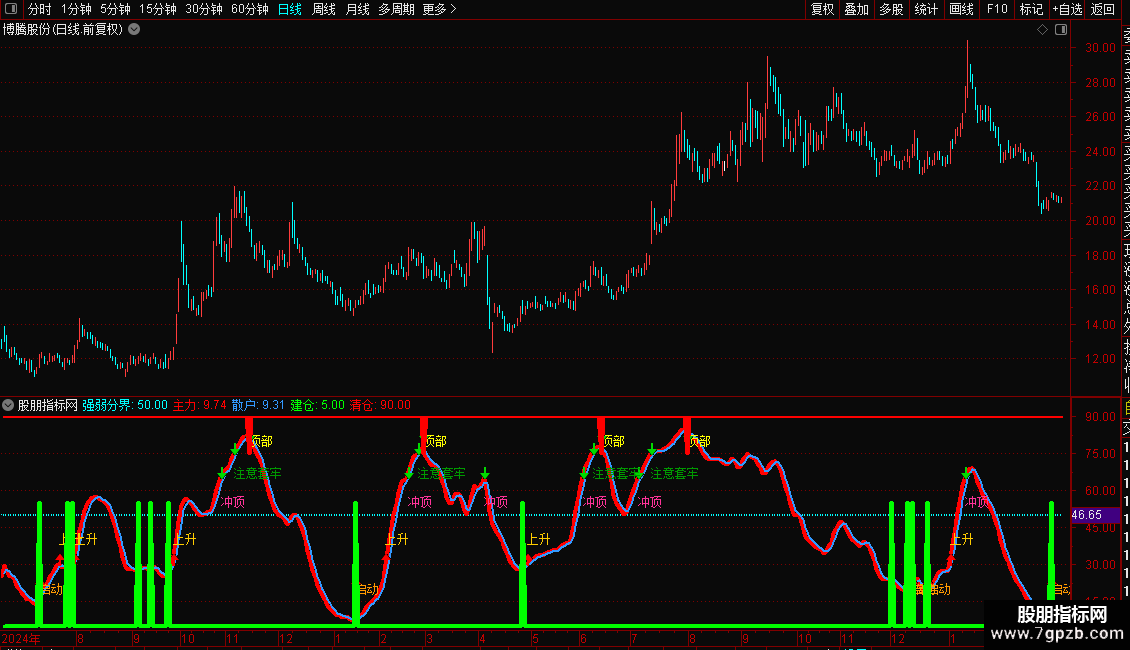
Task: Select the 分时 intraday view
Action: (40, 9)
